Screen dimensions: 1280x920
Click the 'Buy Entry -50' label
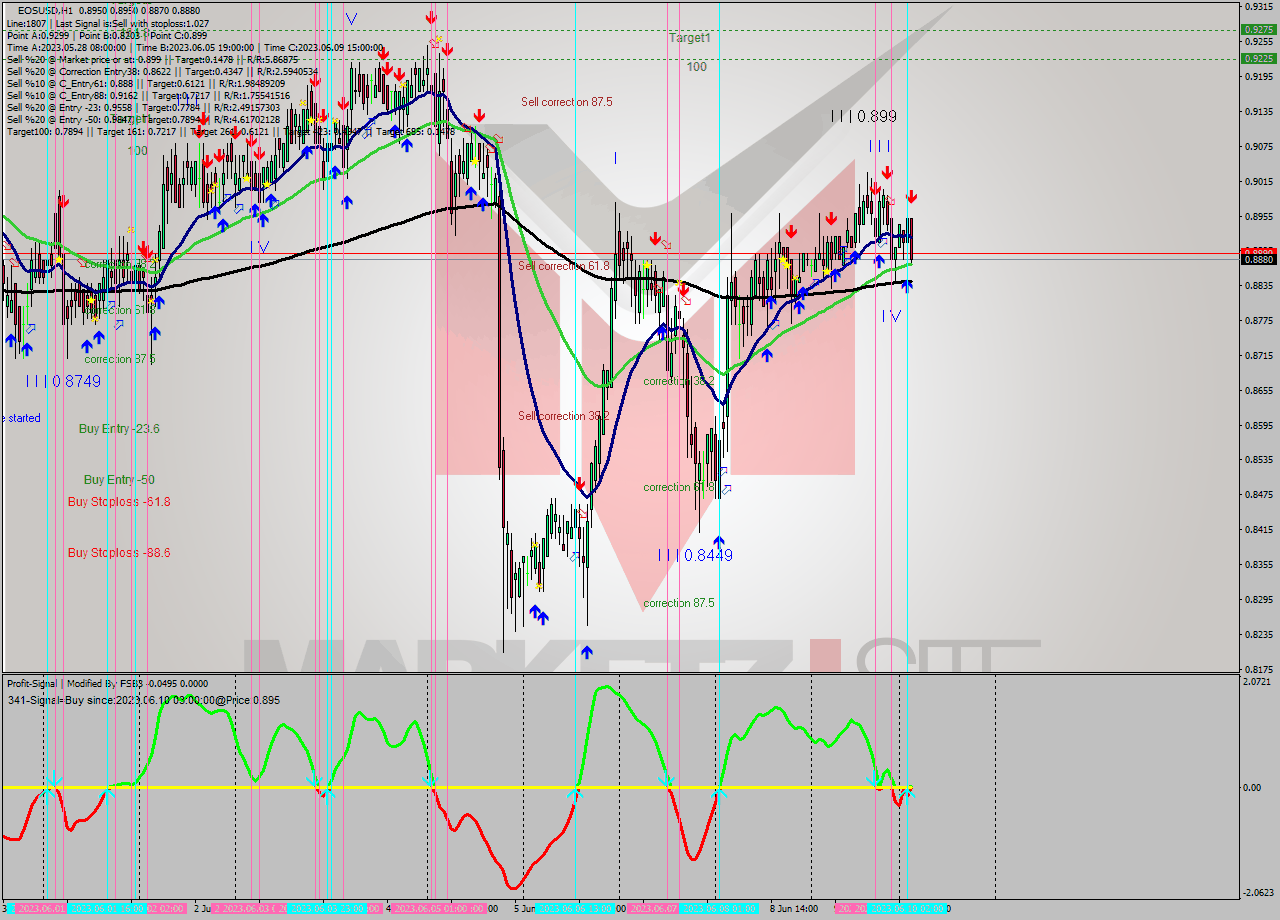(x=119, y=480)
